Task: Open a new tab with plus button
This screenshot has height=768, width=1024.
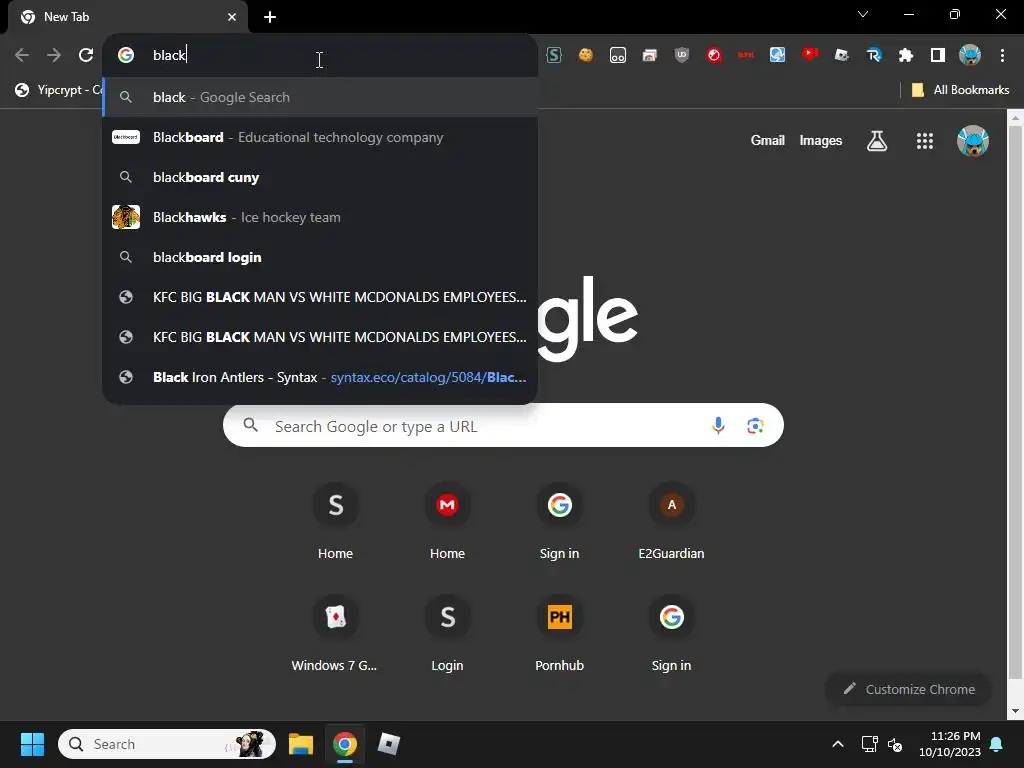Action: tap(270, 17)
